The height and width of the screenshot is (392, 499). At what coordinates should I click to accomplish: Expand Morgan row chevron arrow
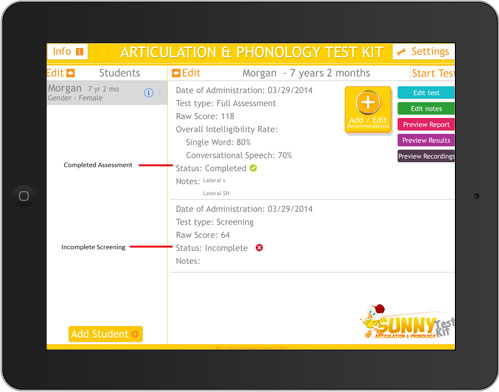point(160,93)
